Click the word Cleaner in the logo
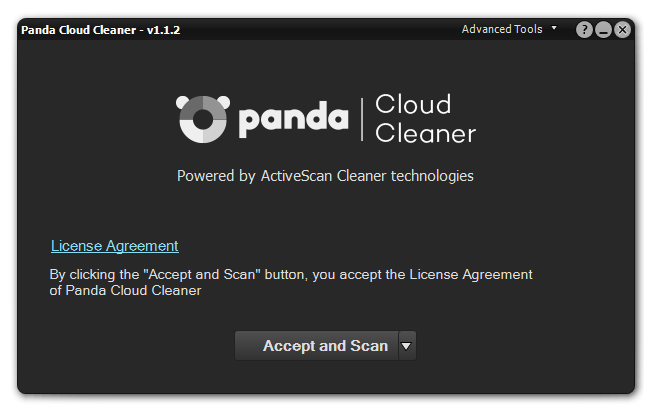This screenshot has height=417, width=662. point(426,133)
